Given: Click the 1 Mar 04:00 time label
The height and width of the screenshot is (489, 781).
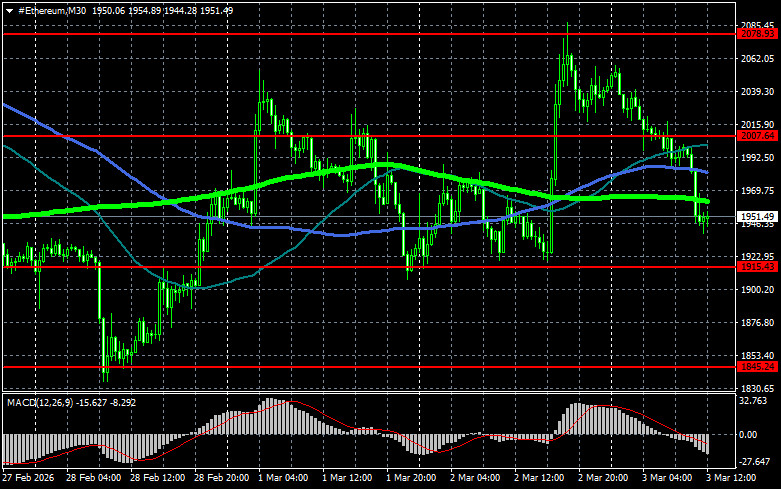Looking at the screenshot, I should point(283,478).
